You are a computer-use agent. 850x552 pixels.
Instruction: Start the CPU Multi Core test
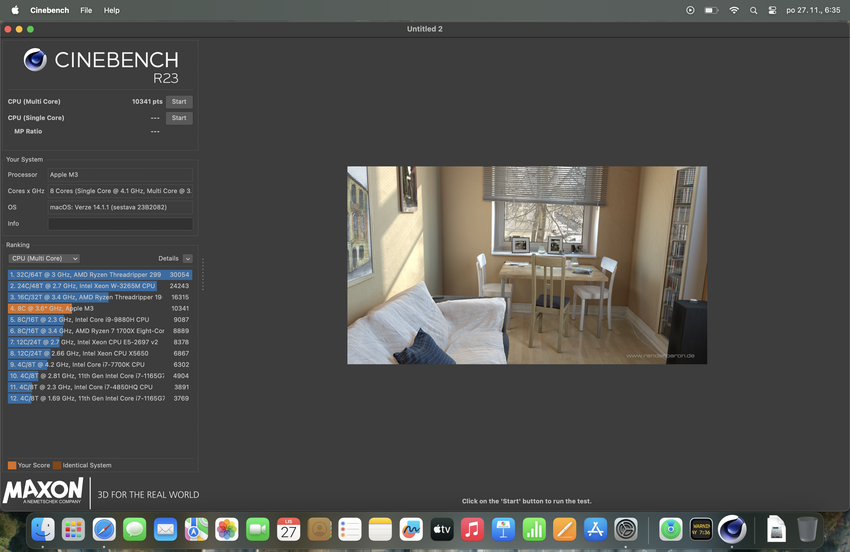pos(179,101)
